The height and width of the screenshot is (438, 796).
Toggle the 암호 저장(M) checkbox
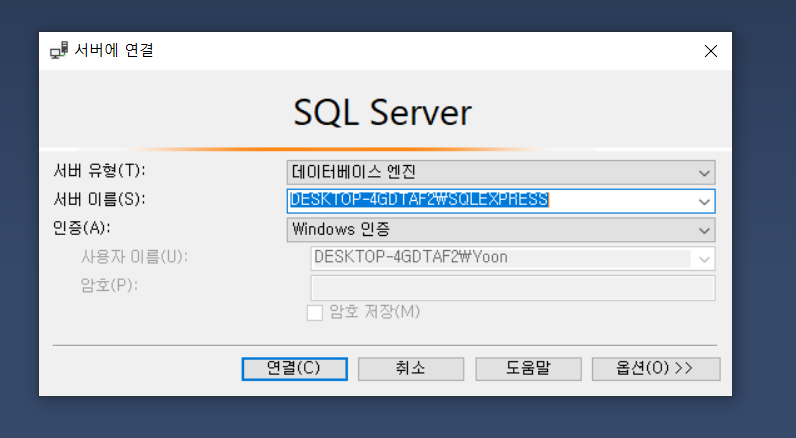315,313
